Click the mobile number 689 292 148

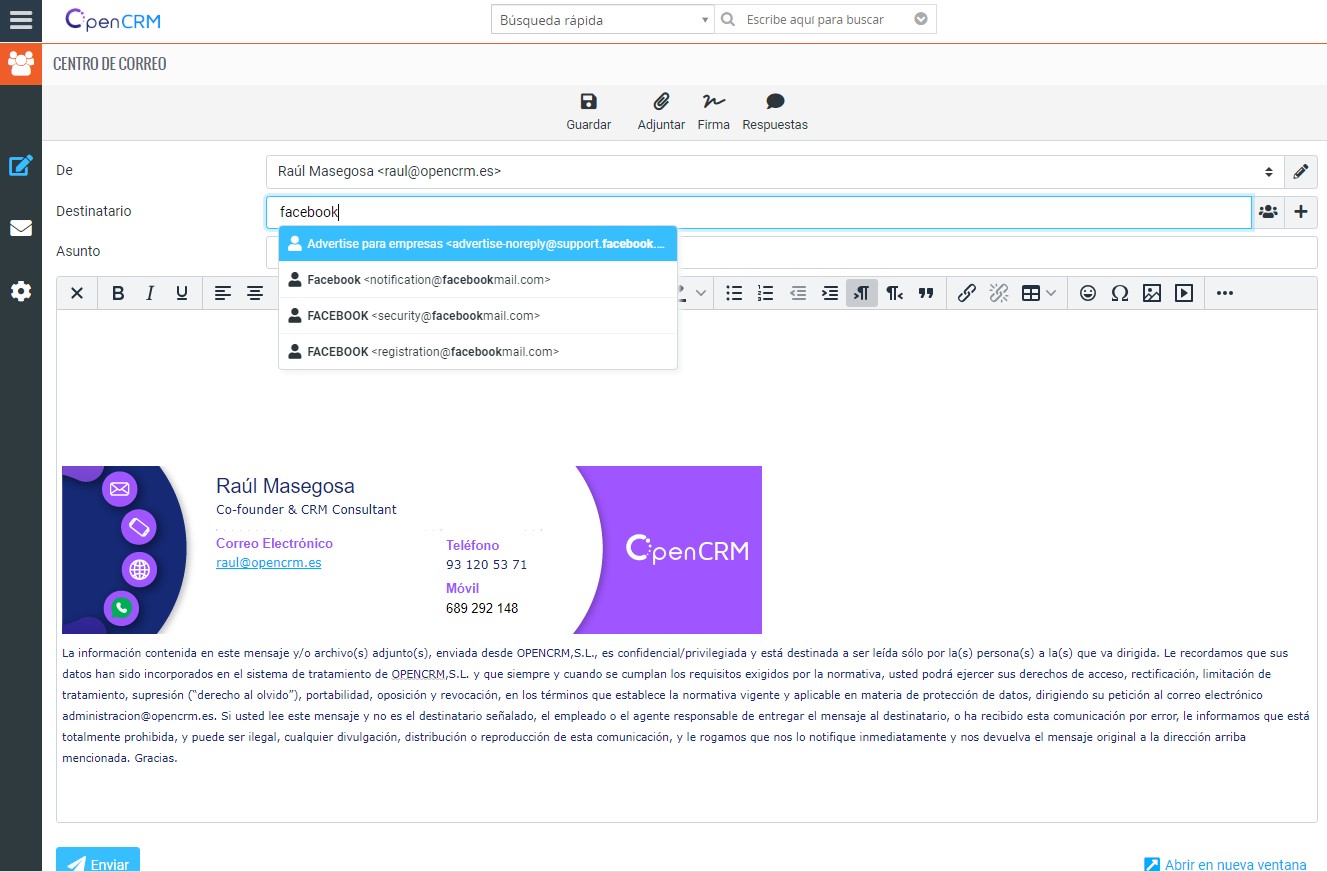pyautogui.click(x=482, y=608)
